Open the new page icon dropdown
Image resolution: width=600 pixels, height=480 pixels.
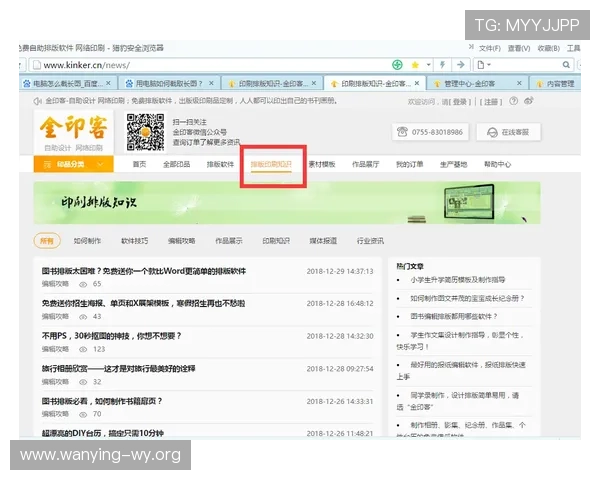tap(484, 65)
